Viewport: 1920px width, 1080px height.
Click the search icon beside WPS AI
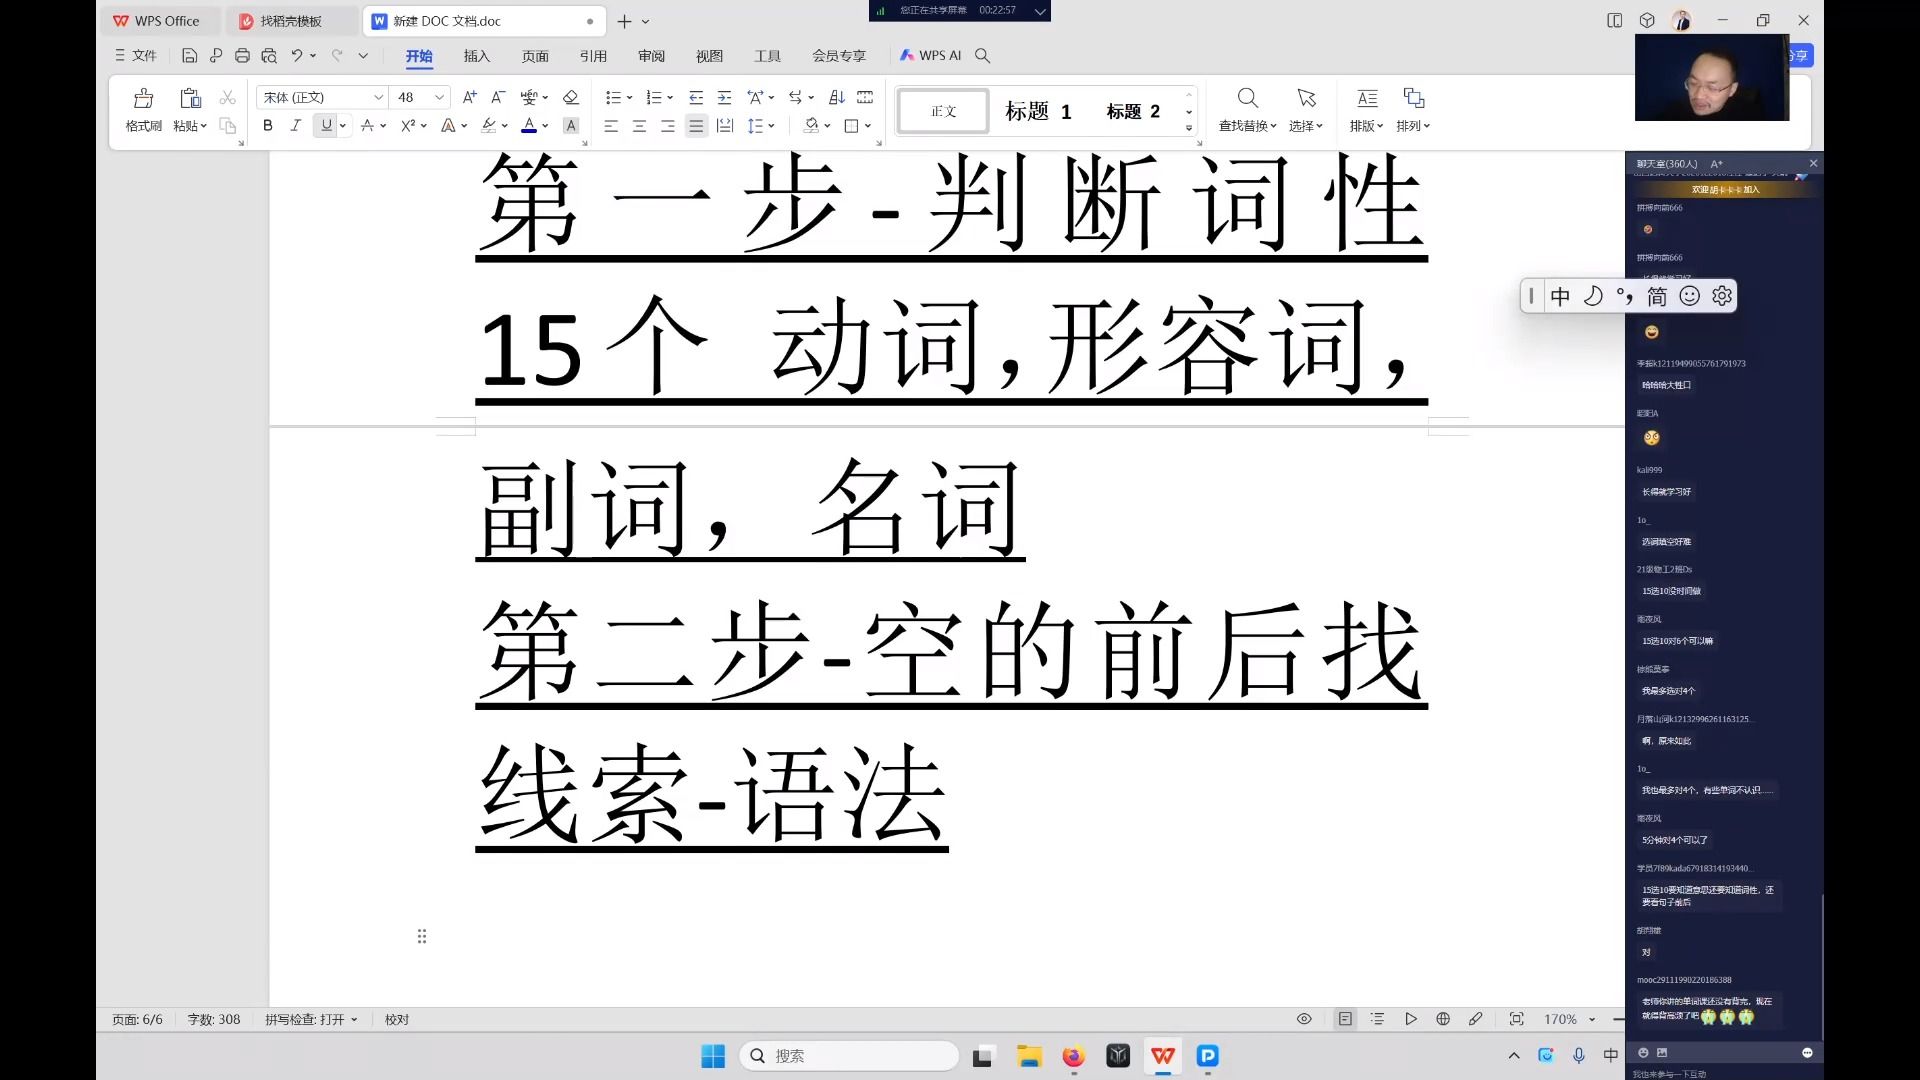[x=982, y=56]
